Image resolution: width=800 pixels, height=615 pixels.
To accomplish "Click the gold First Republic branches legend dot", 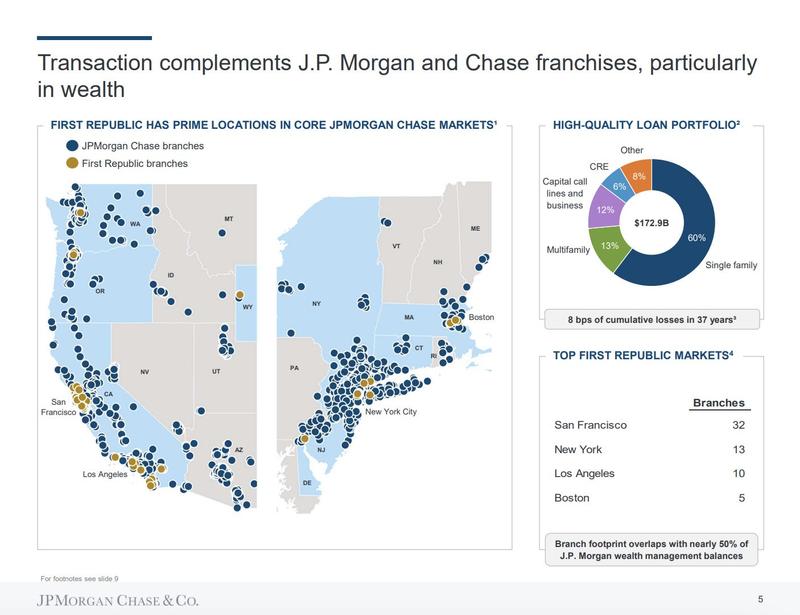I will tap(72, 163).
